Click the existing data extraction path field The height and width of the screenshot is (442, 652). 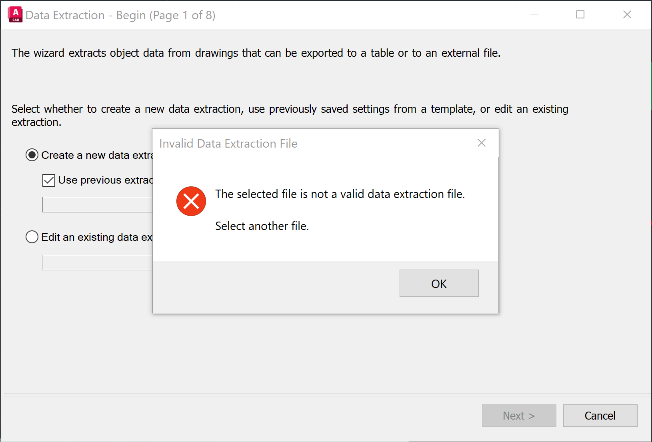coord(96,262)
